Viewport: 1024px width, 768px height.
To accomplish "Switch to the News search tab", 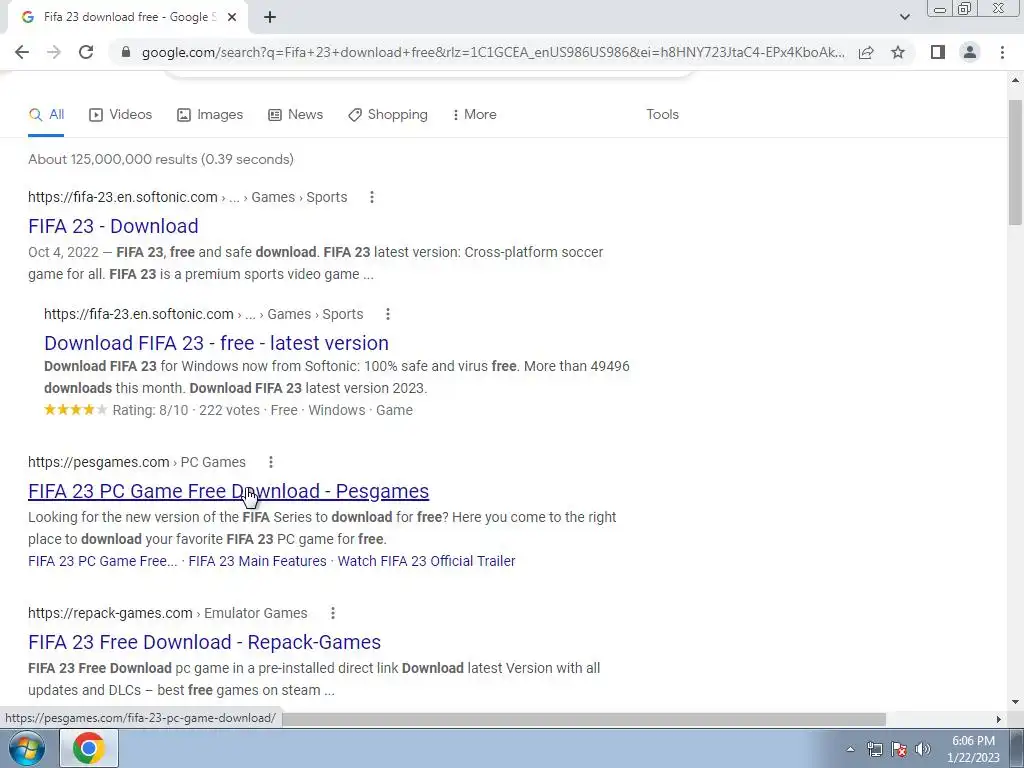I will (295, 115).
